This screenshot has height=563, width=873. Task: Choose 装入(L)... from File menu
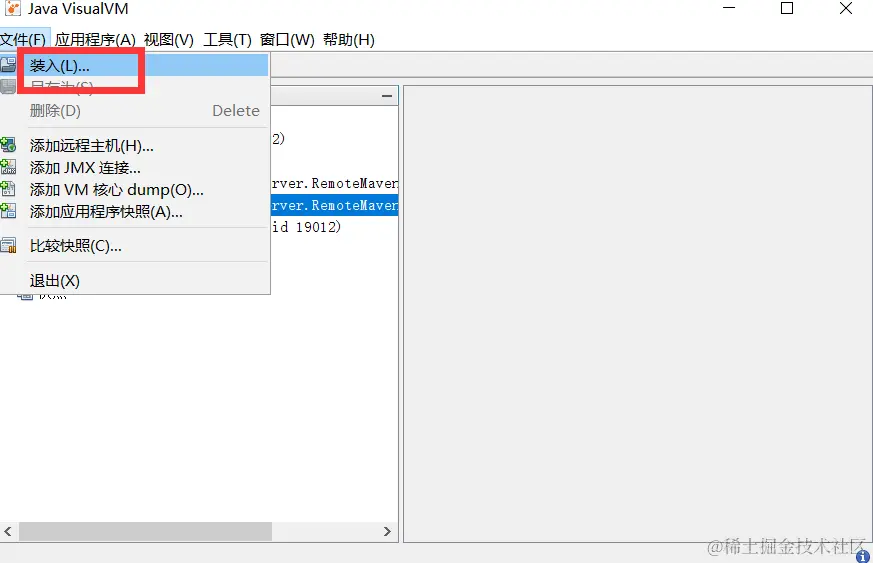tap(135, 66)
